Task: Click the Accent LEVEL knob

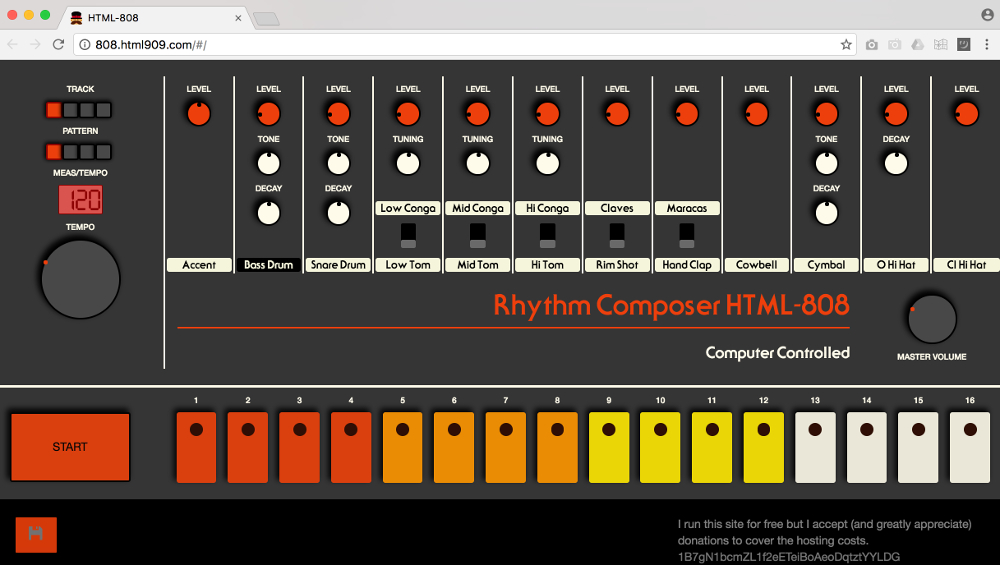Action: [199, 114]
